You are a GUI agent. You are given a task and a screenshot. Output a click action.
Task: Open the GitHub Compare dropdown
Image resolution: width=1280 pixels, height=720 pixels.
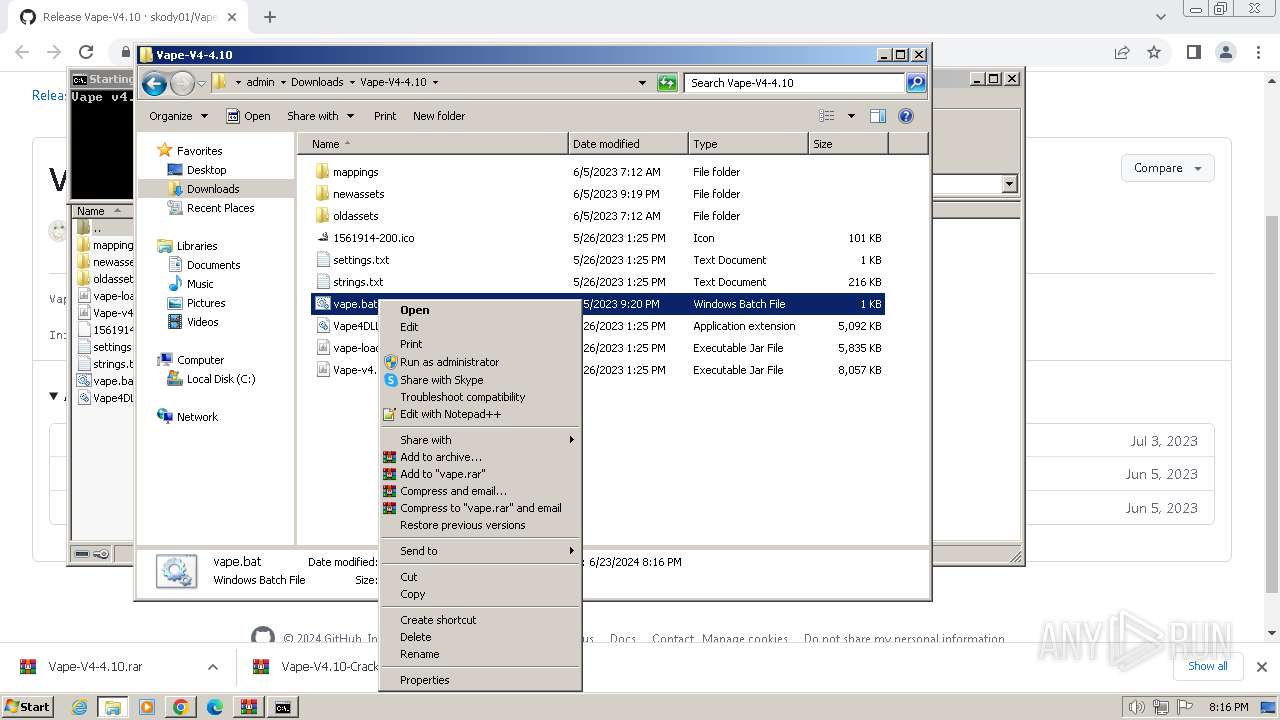coord(1167,168)
